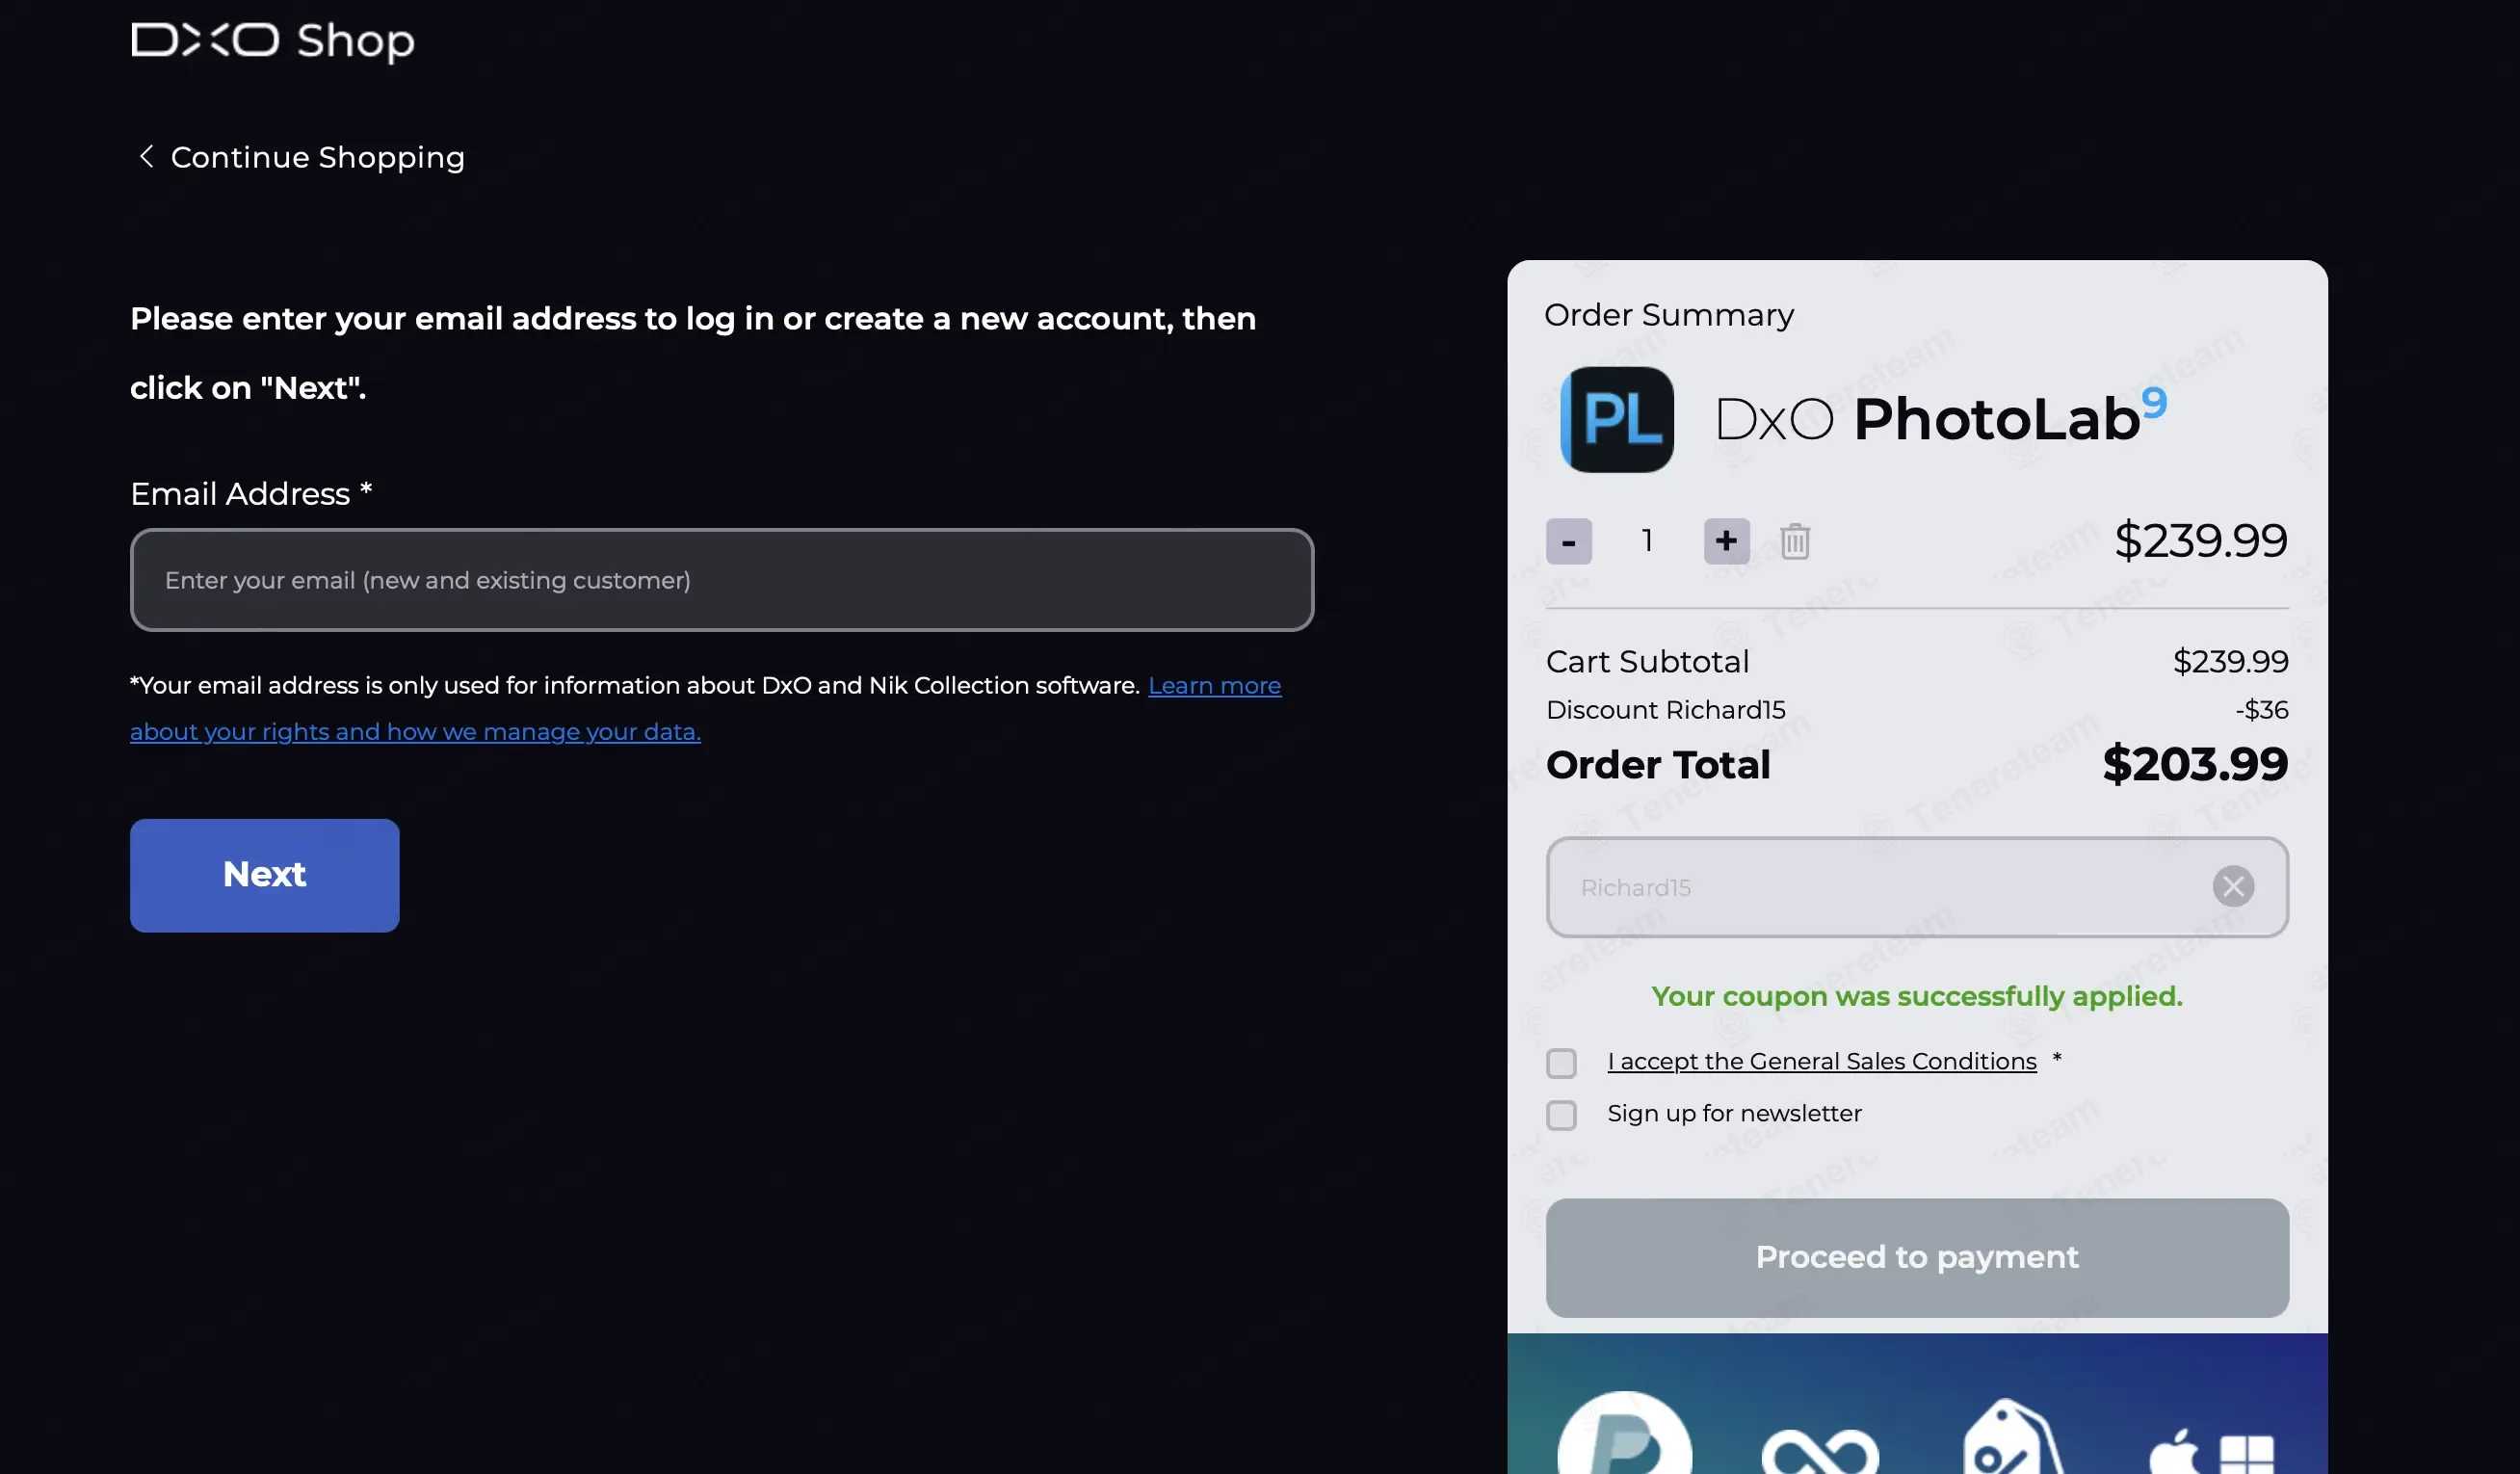Focus the Email Address input field
Screen dimensions: 2520x1474
(x=721, y=580)
